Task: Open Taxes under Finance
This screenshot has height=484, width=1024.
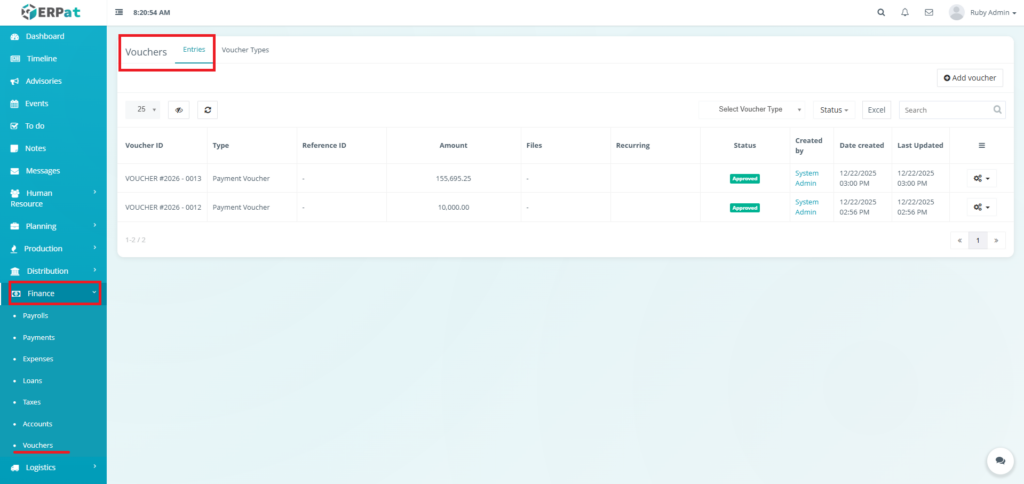Action: [x=31, y=402]
